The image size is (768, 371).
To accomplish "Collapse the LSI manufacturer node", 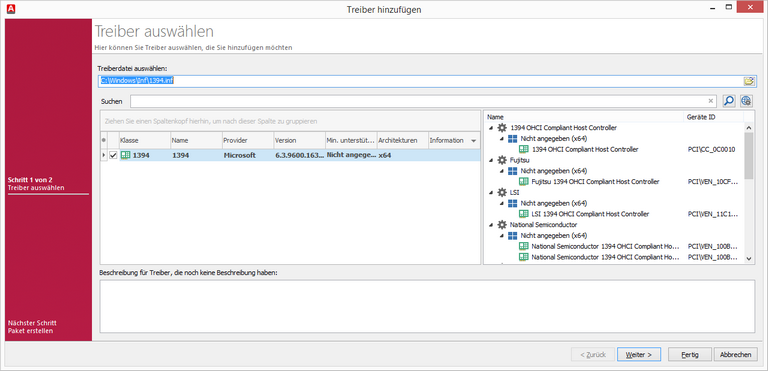I will pyautogui.click(x=491, y=193).
